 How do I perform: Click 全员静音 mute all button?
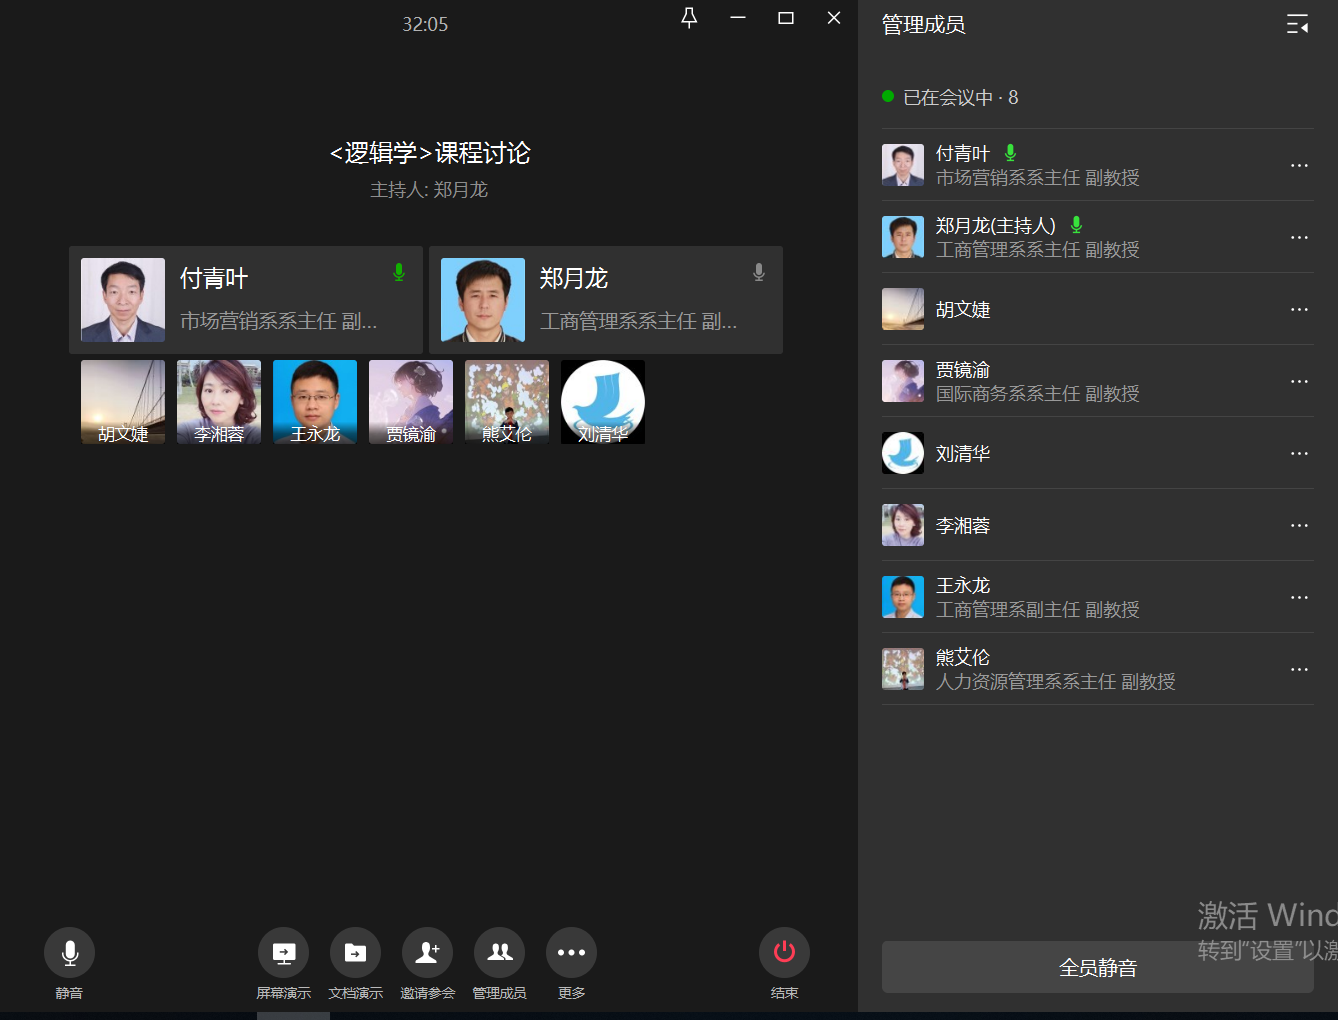1097,967
